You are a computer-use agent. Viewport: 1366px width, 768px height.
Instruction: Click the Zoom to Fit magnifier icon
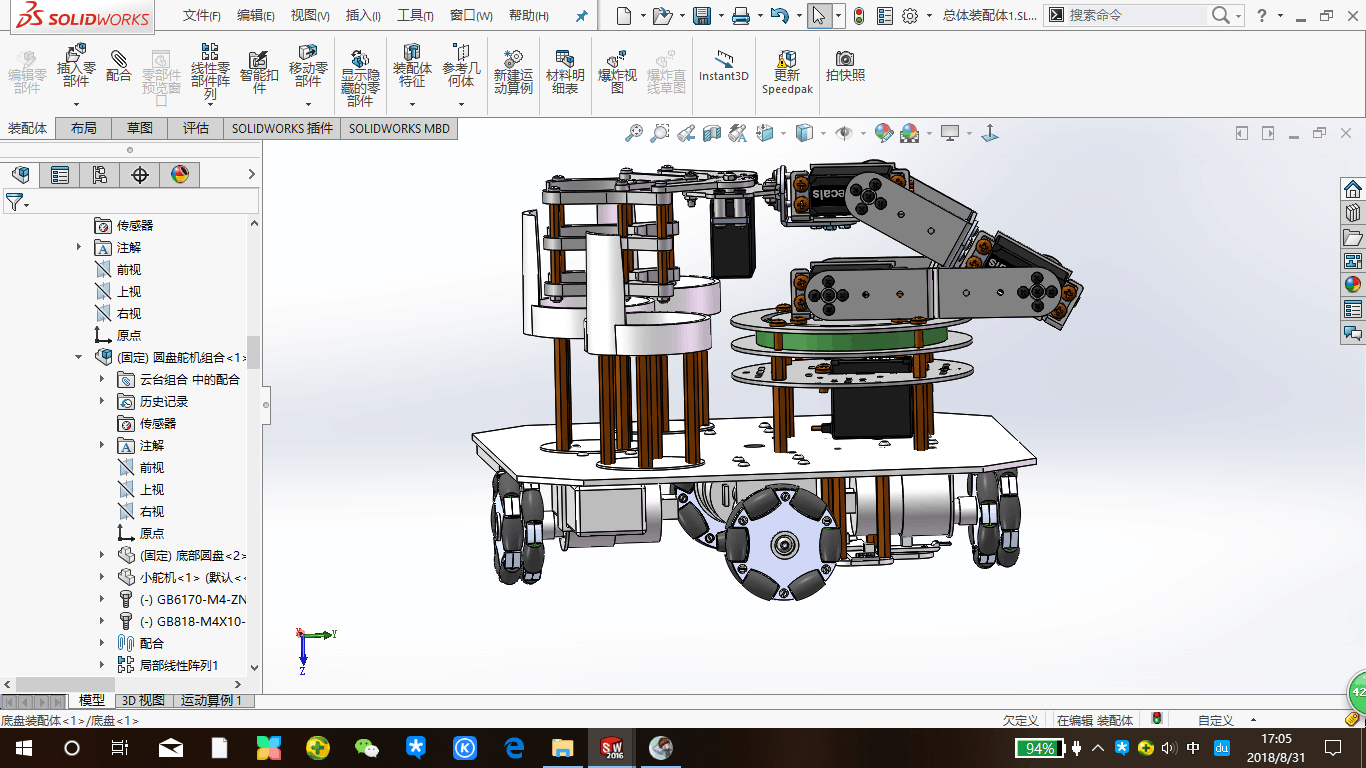pos(633,133)
